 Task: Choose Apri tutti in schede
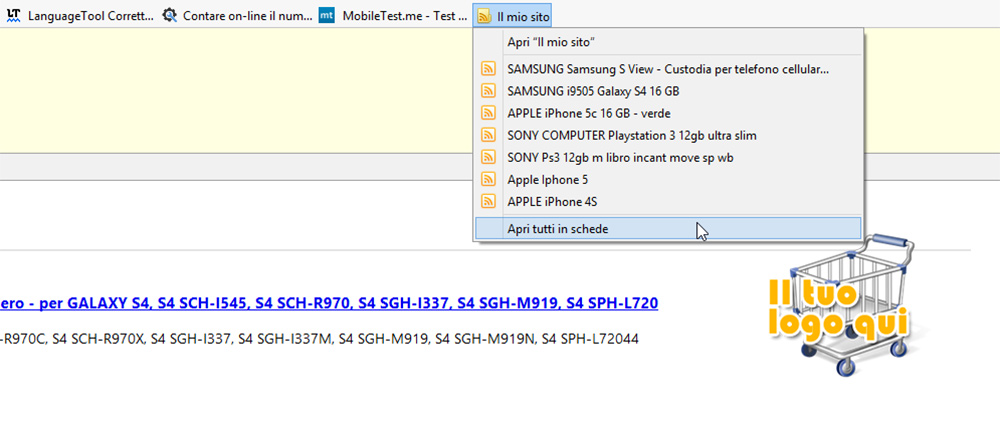(668, 229)
